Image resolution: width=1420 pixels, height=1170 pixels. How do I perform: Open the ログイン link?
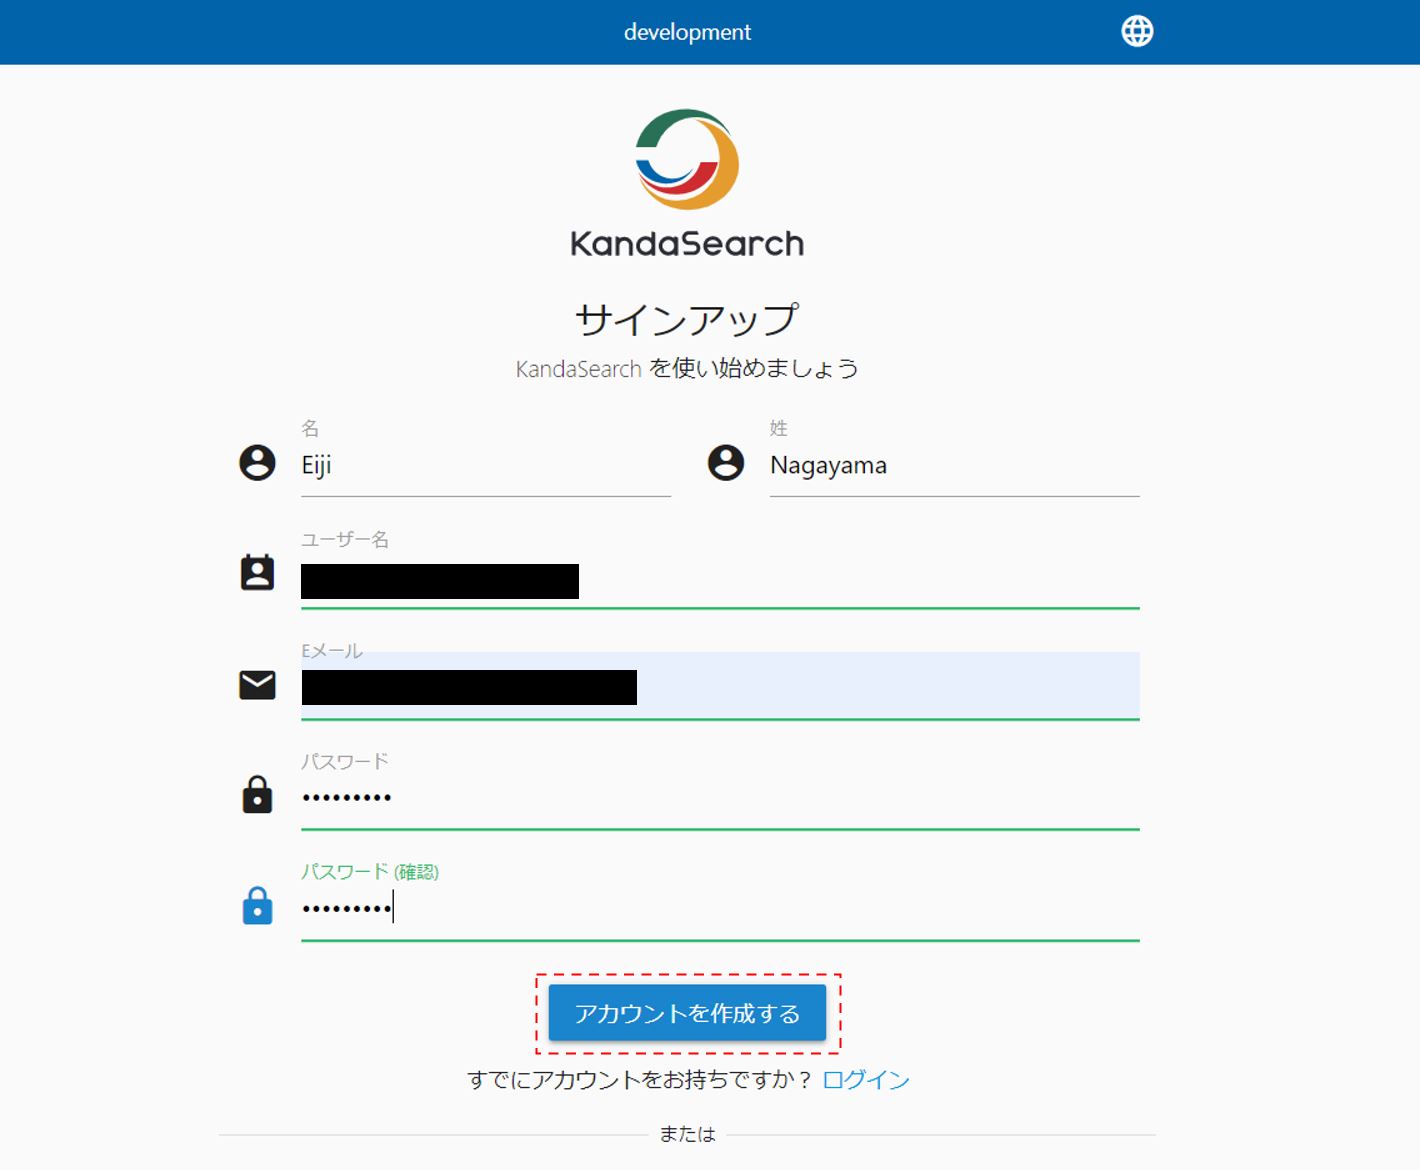click(x=865, y=1080)
